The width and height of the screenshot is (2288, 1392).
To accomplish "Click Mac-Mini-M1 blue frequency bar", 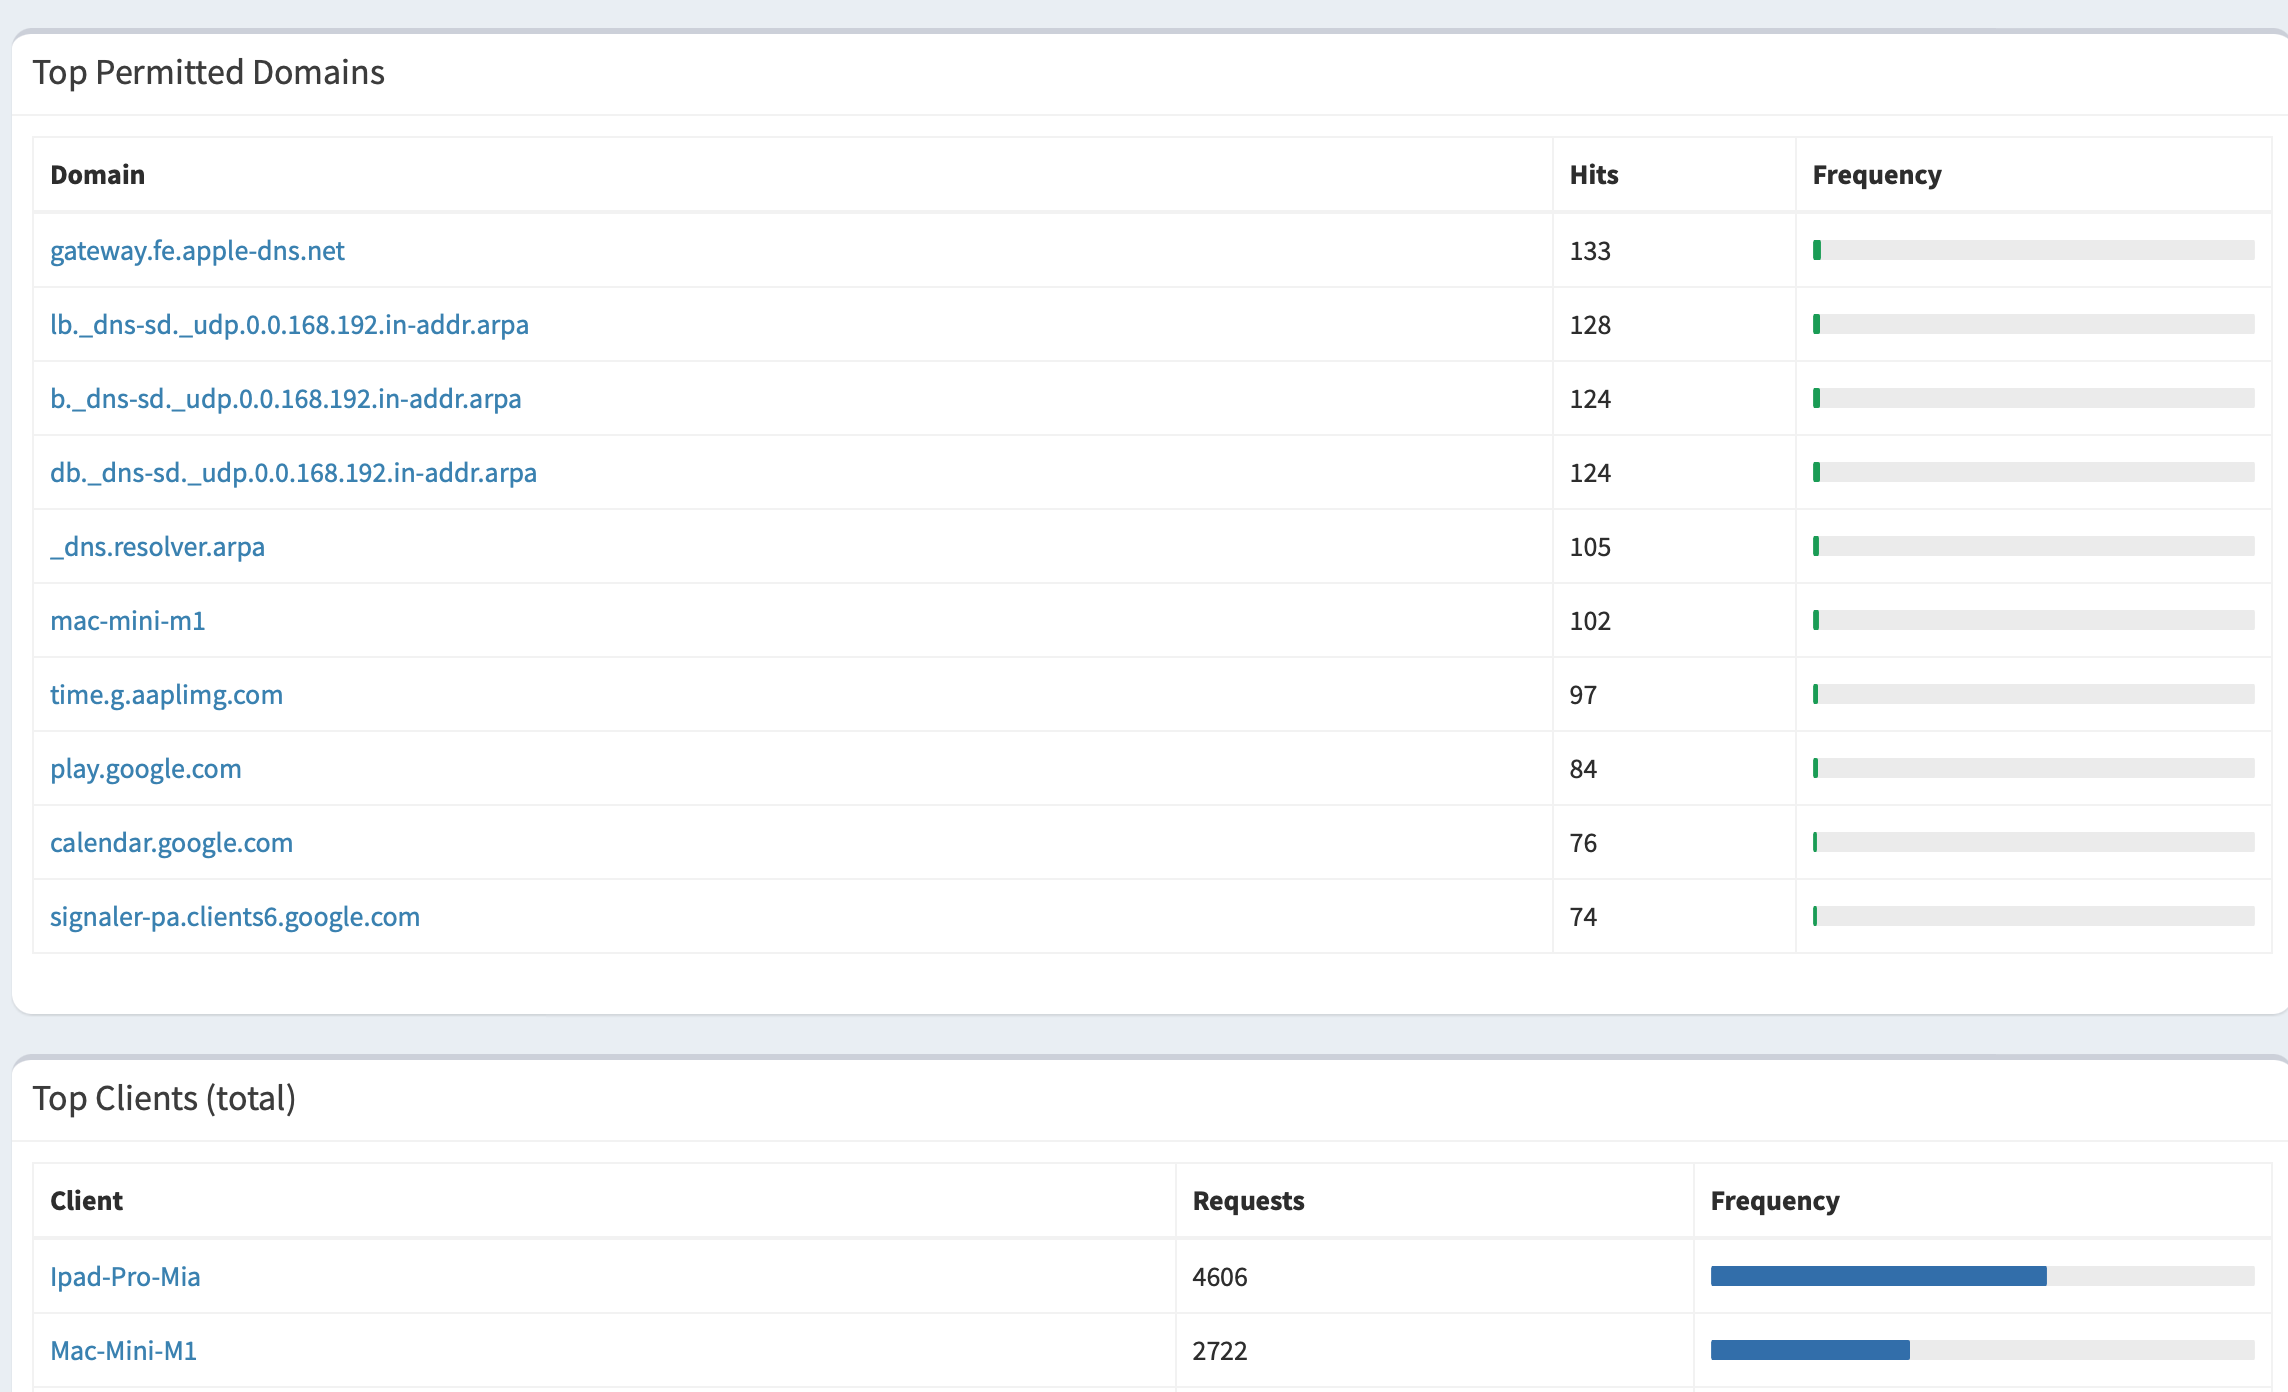I will coord(1809,1350).
